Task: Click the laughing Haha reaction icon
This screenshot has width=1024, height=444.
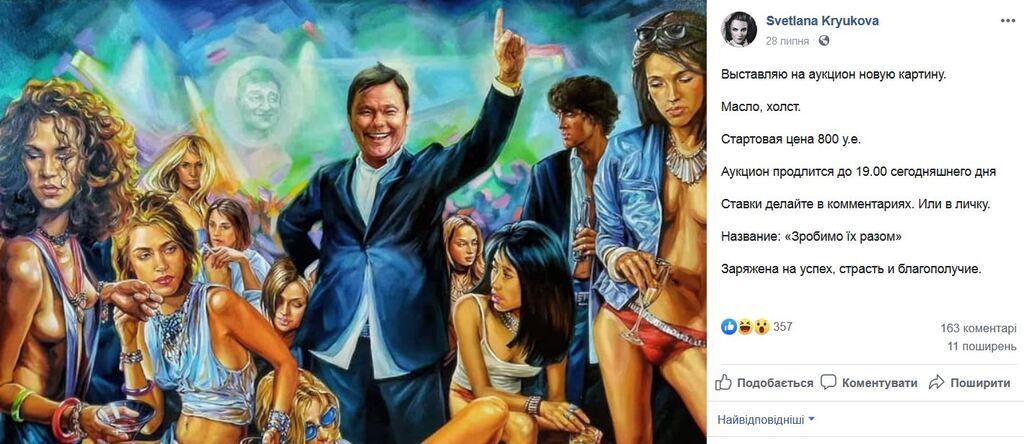Action: [745, 326]
